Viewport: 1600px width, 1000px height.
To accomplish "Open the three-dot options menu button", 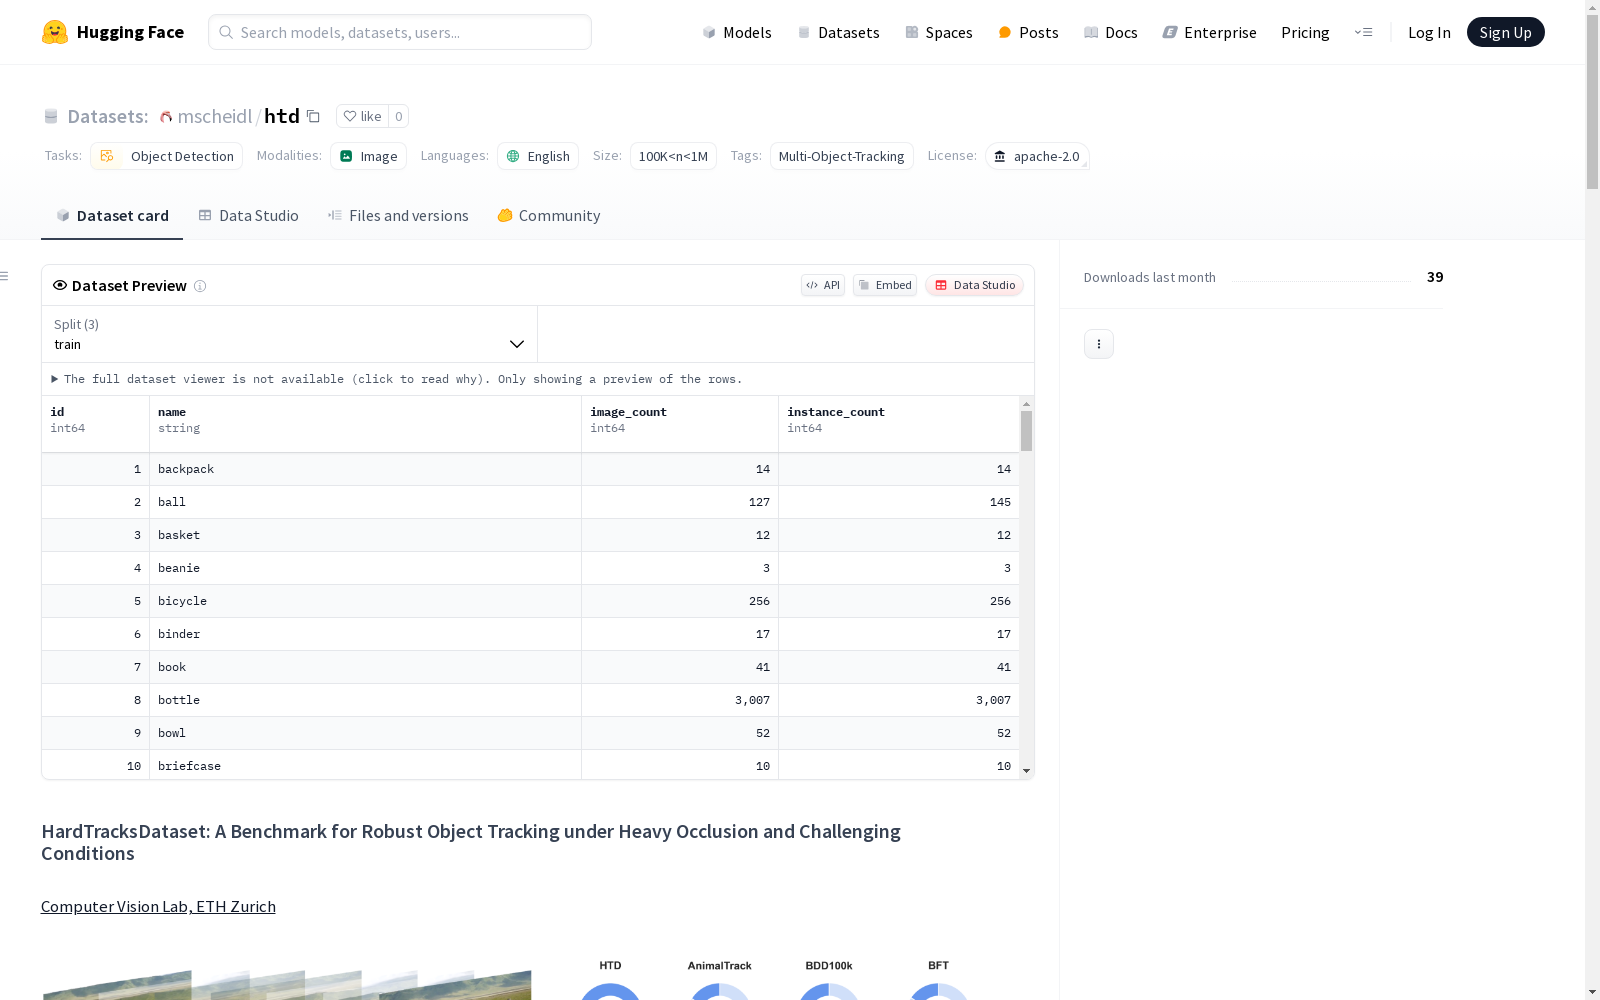I will [1099, 344].
